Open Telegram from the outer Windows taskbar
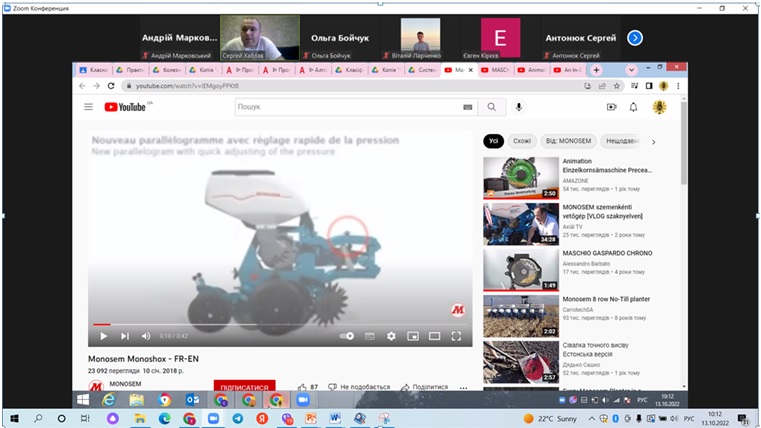This screenshot has height=428, width=761. (x=238, y=418)
